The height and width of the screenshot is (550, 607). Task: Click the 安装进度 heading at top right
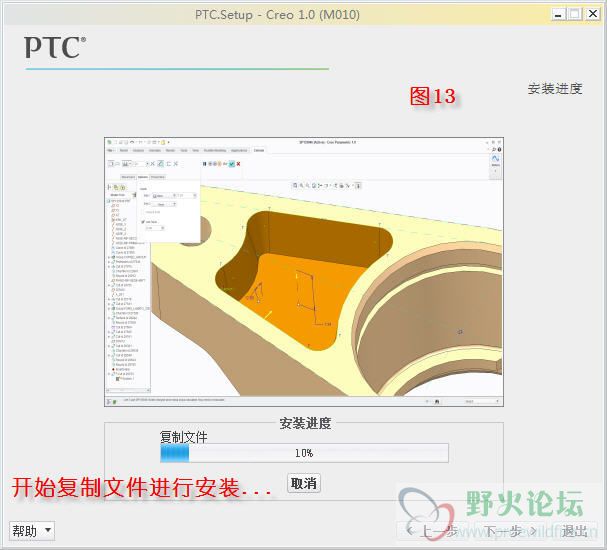coord(555,89)
